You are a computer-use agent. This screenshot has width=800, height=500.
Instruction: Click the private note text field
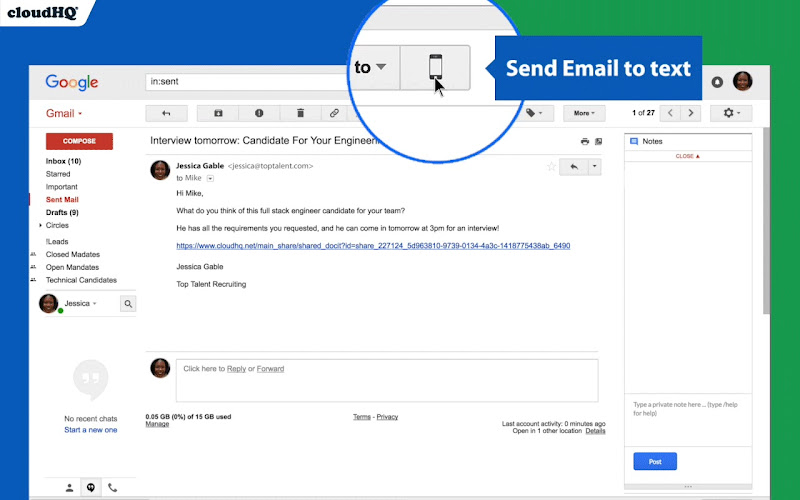tap(688, 421)
